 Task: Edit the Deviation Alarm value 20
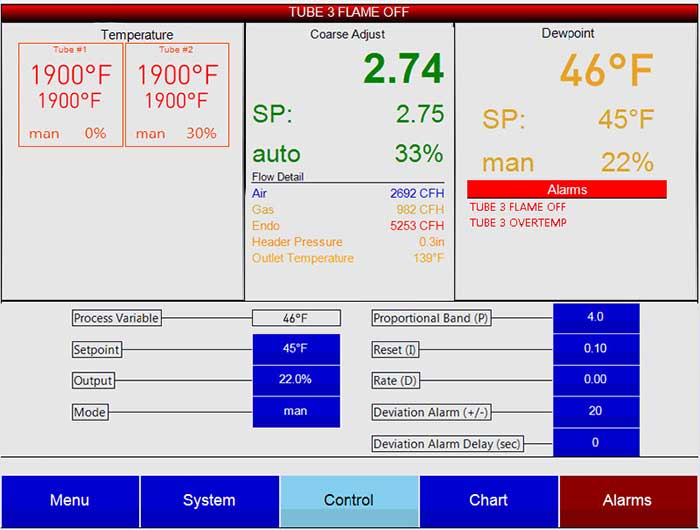click(x=596, y=412)
